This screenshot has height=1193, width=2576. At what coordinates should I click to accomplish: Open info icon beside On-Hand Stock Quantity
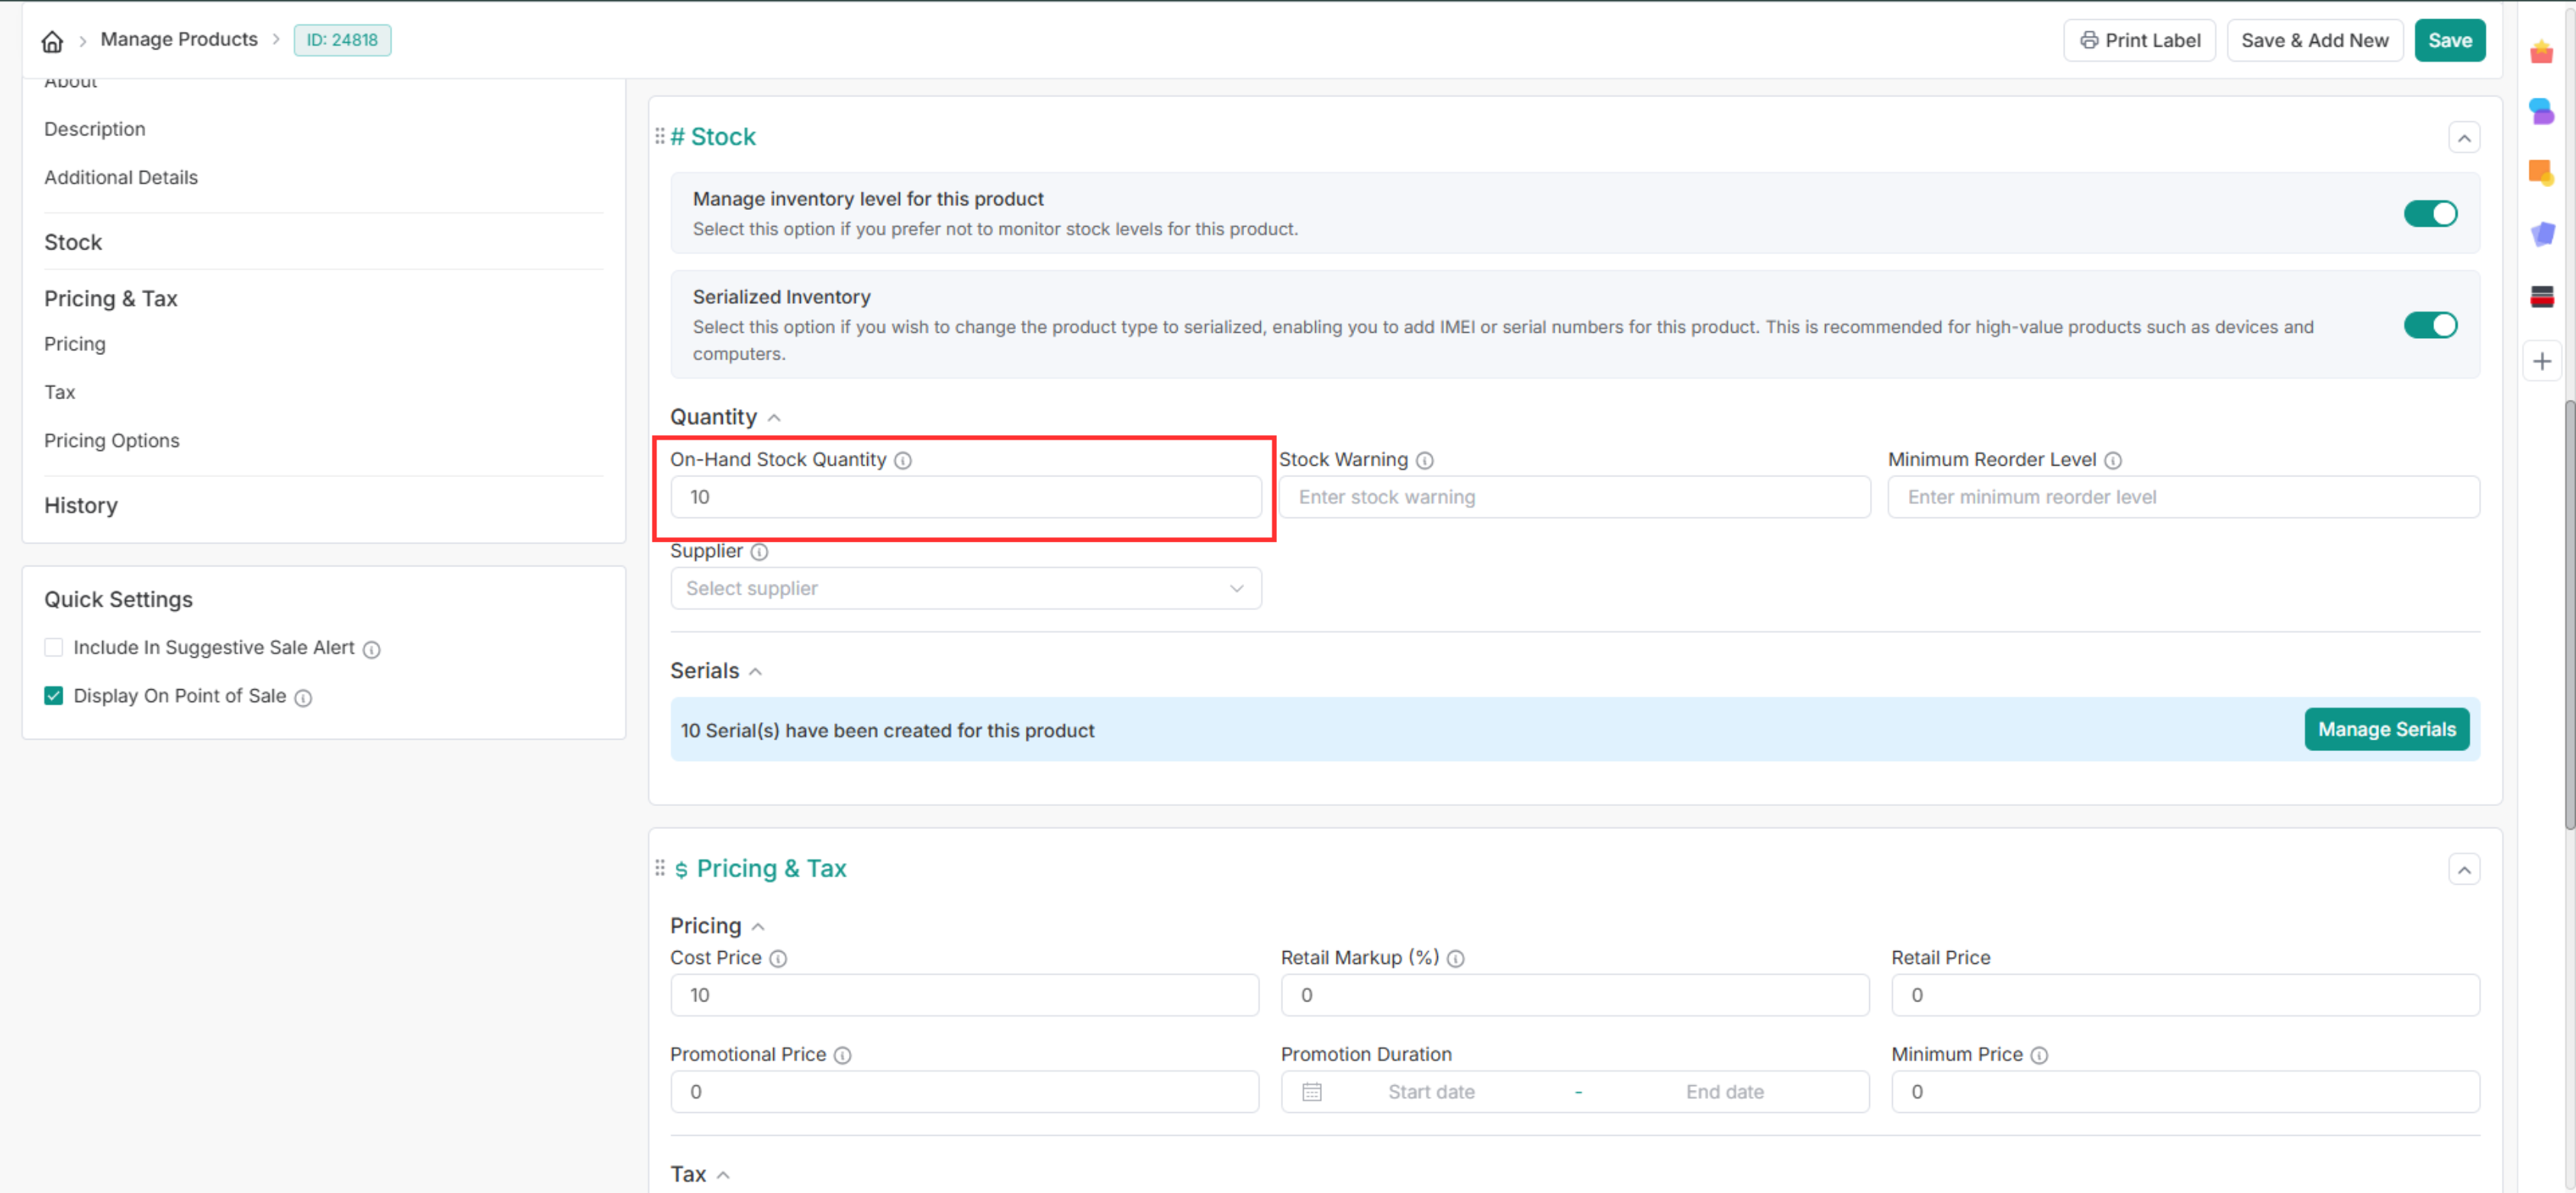click(903, 460)
